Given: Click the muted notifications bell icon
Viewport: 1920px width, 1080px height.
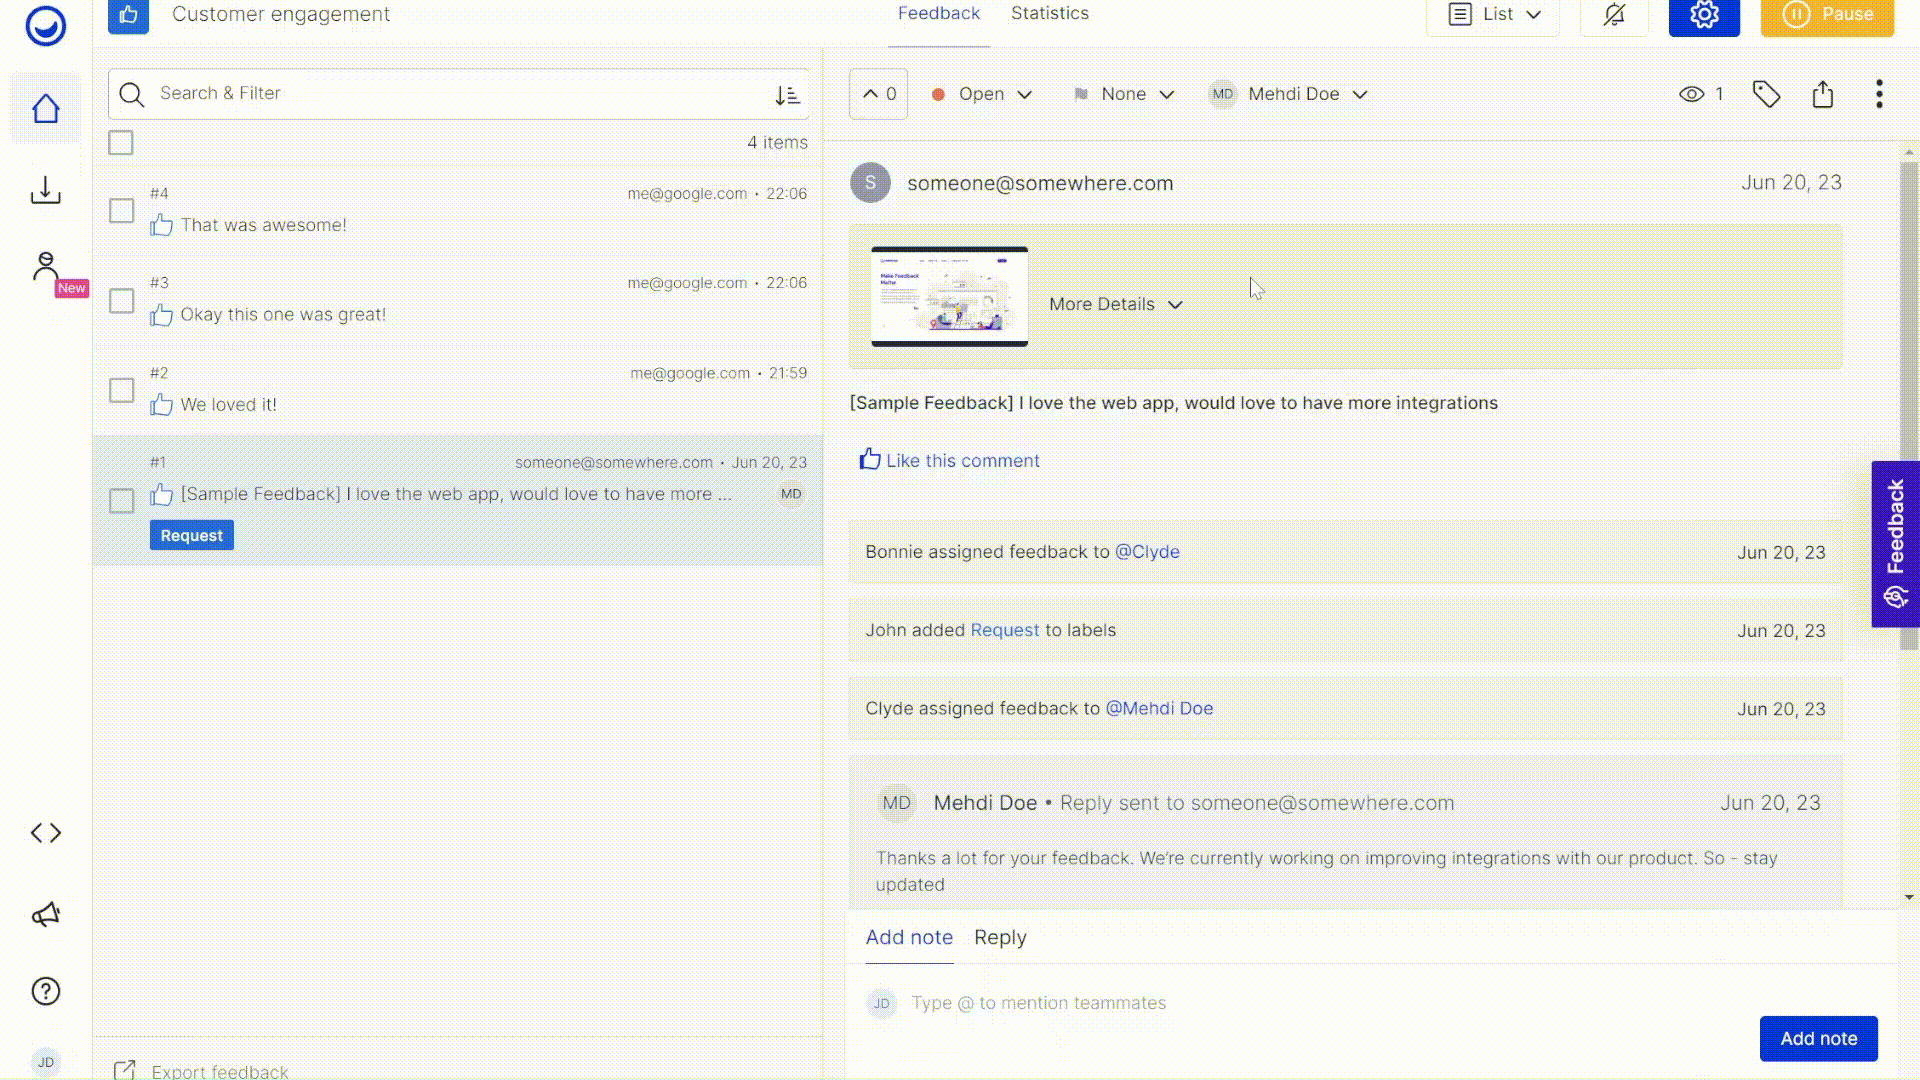Looking at the screenshot, I should 1613,15.
